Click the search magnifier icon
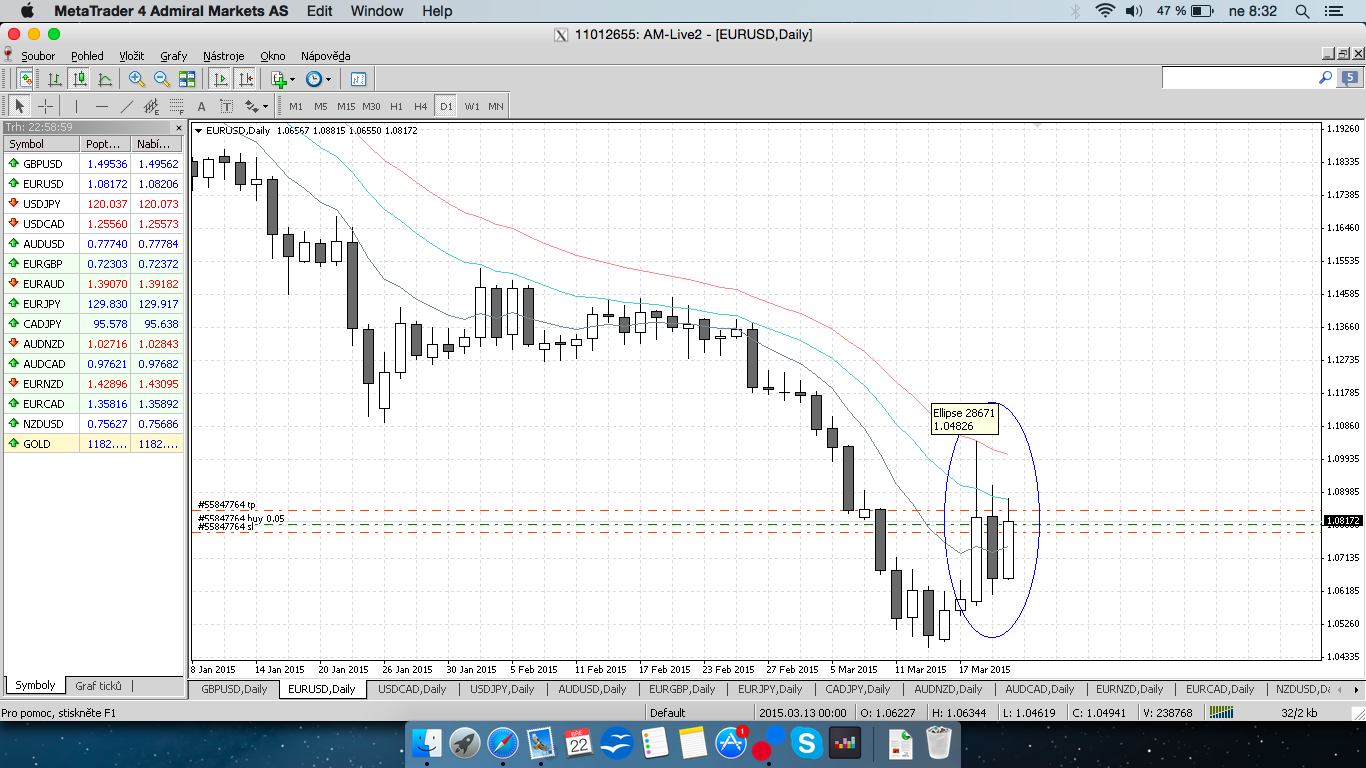Screen dimensions: 1366x768 click(x=1326, y=77)
